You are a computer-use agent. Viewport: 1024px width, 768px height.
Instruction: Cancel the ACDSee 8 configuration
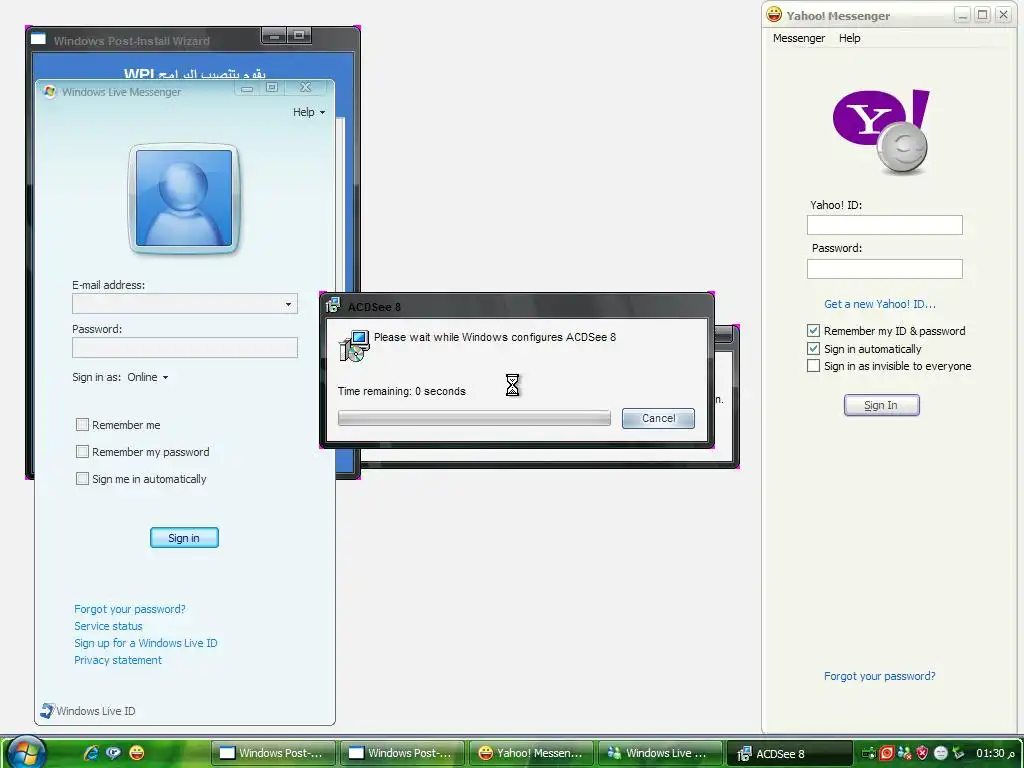point(658,418)
